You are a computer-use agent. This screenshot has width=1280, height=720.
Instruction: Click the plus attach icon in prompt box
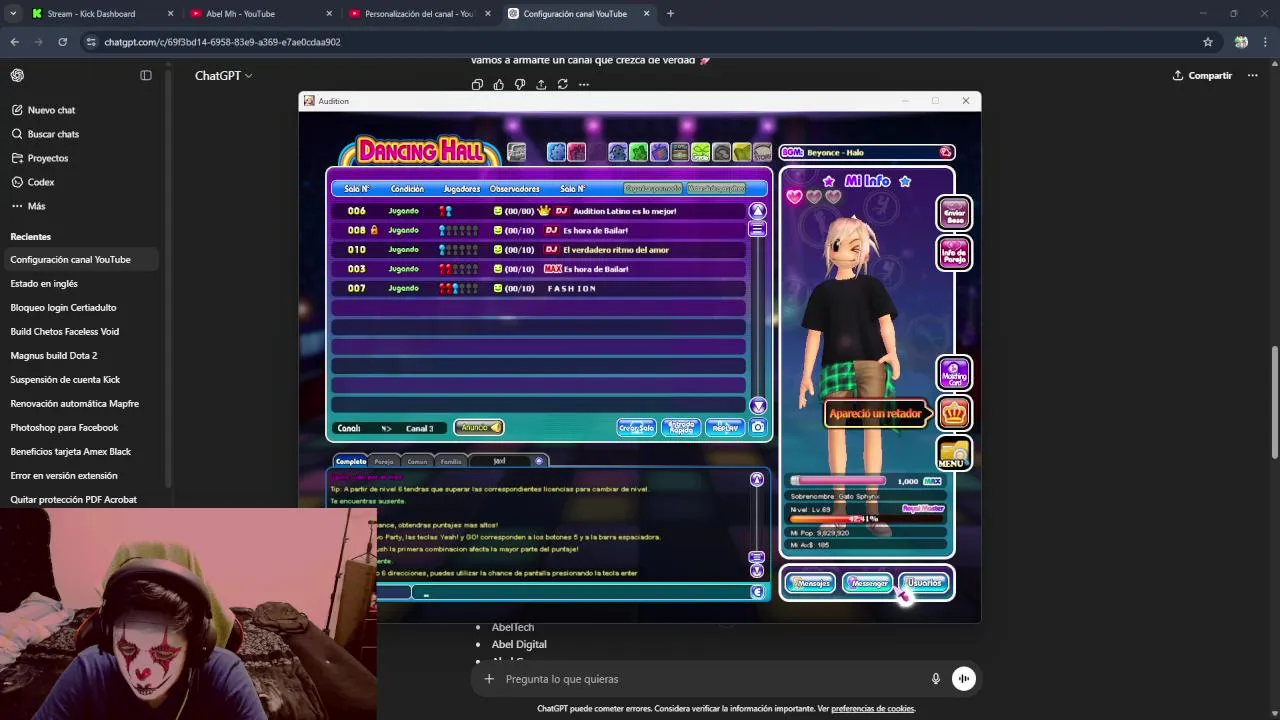pyautogui.click(x=489, y=679)
